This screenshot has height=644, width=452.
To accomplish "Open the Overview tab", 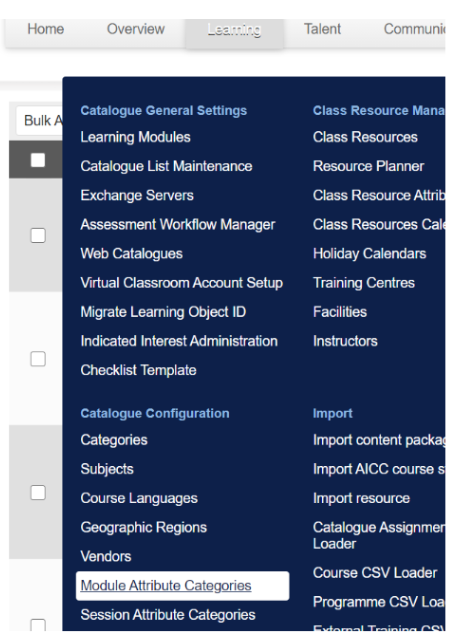I will tap(135, 29).
